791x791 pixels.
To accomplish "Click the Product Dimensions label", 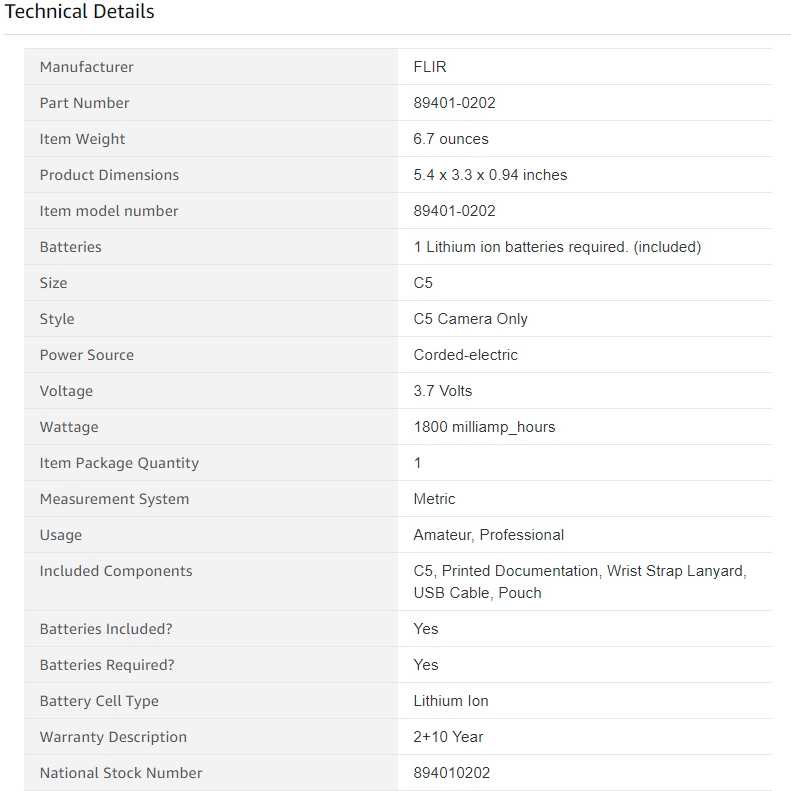I will (109, 175).
